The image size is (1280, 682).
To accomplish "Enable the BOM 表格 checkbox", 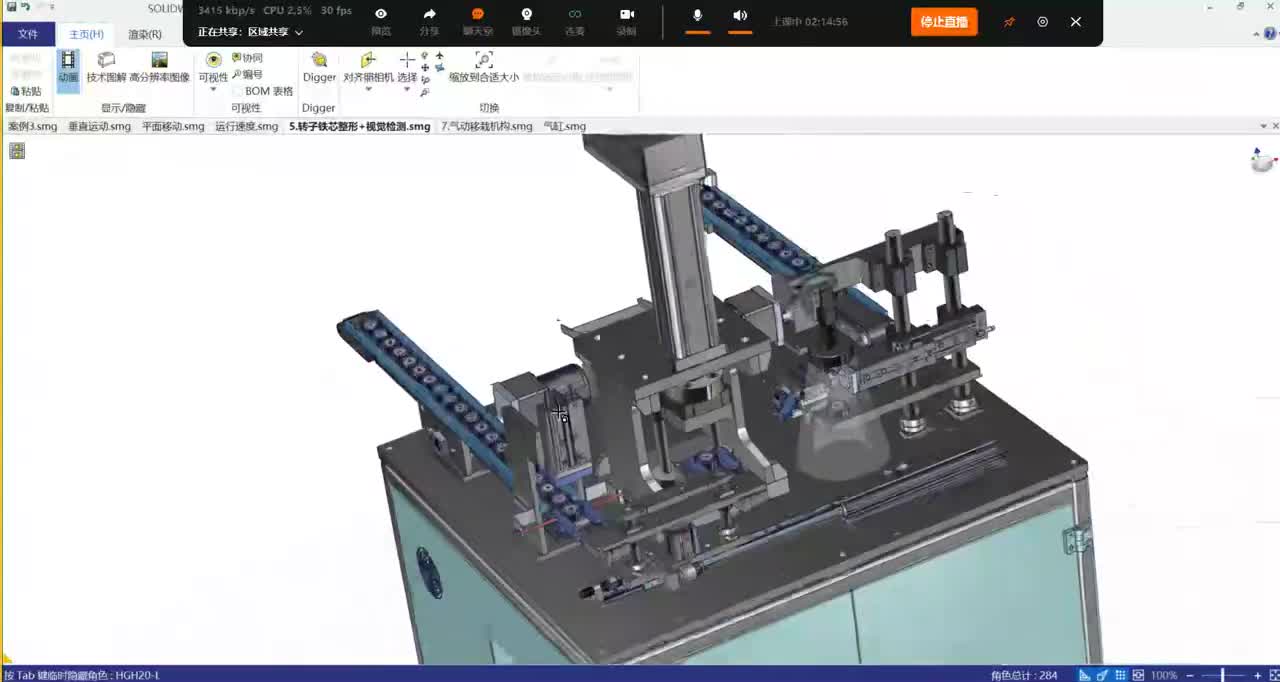I will [237, 91].
